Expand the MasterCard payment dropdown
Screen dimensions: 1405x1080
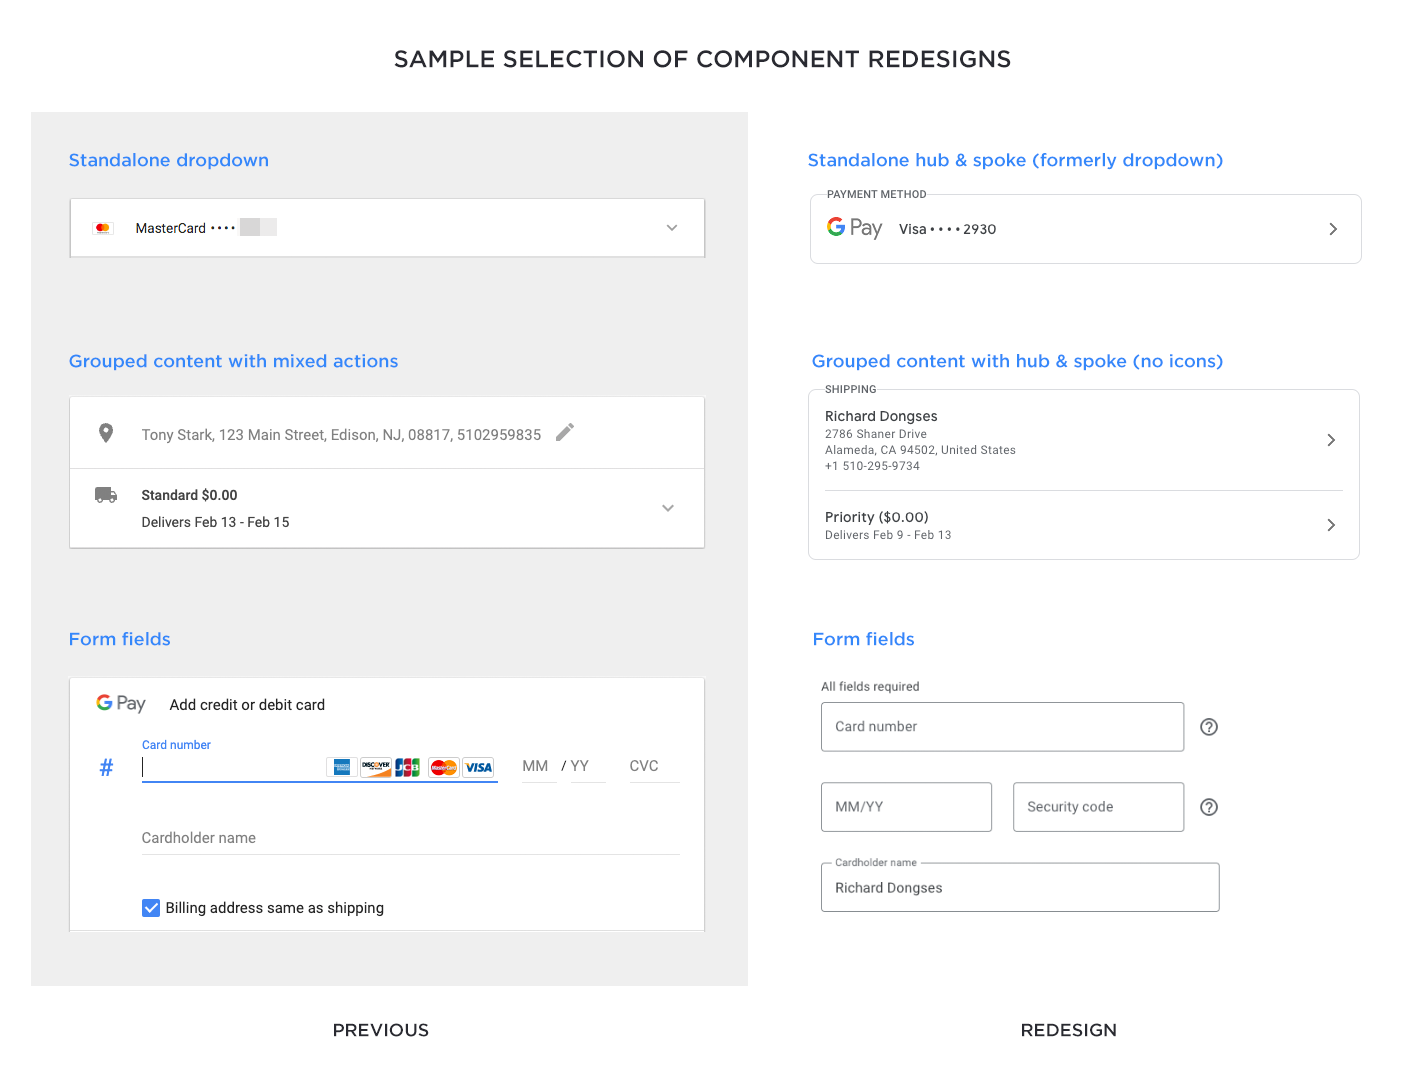pos(672,228)
